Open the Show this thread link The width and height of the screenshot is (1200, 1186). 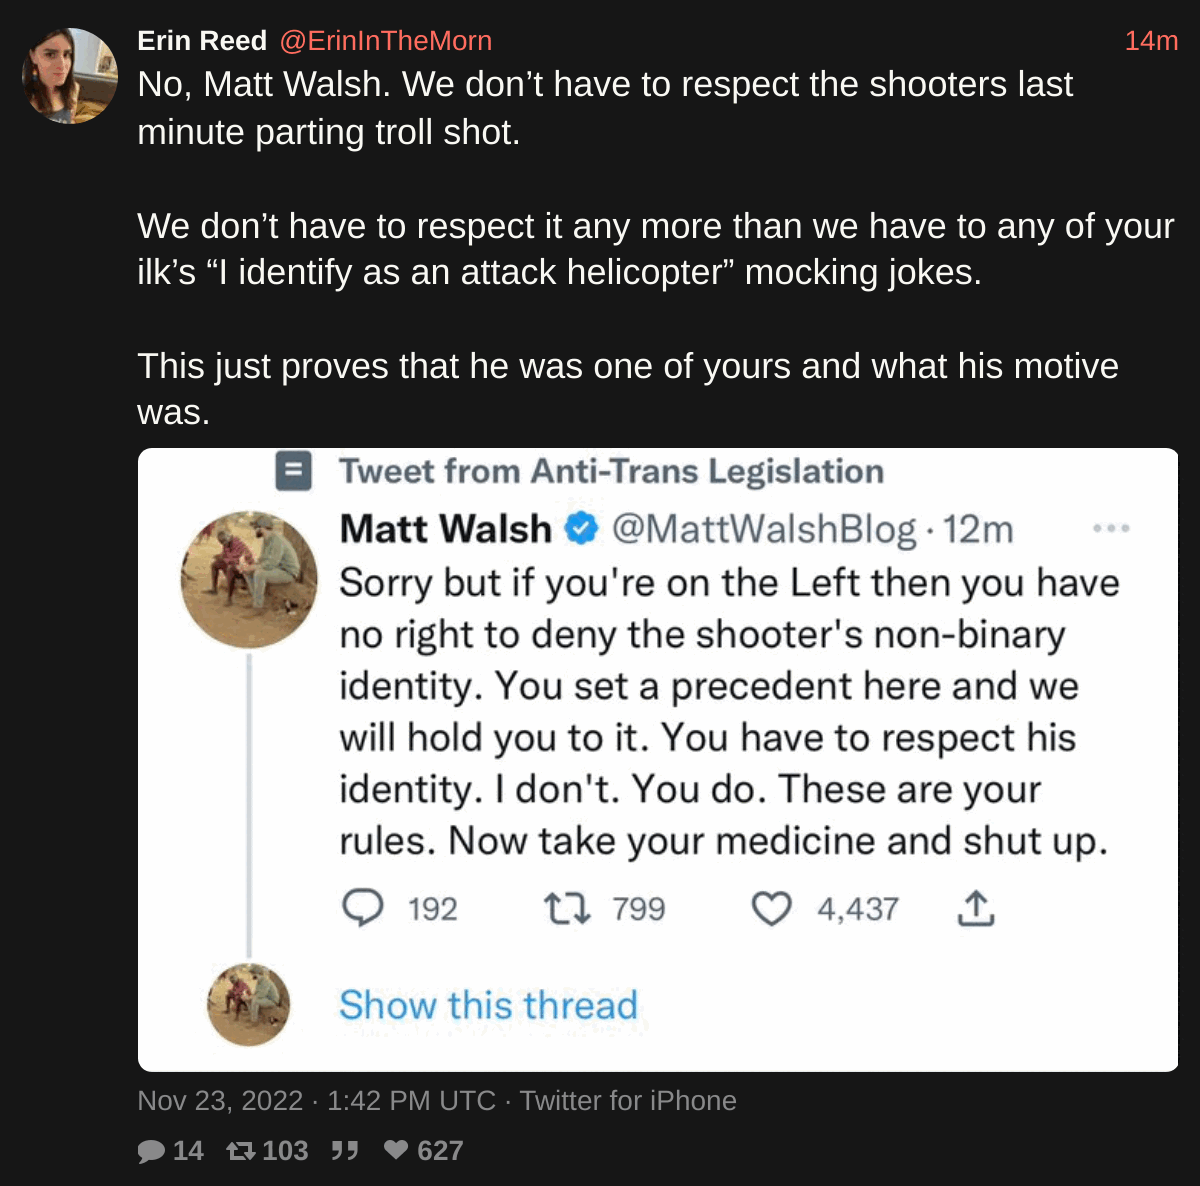click(x=488, y=1005)
